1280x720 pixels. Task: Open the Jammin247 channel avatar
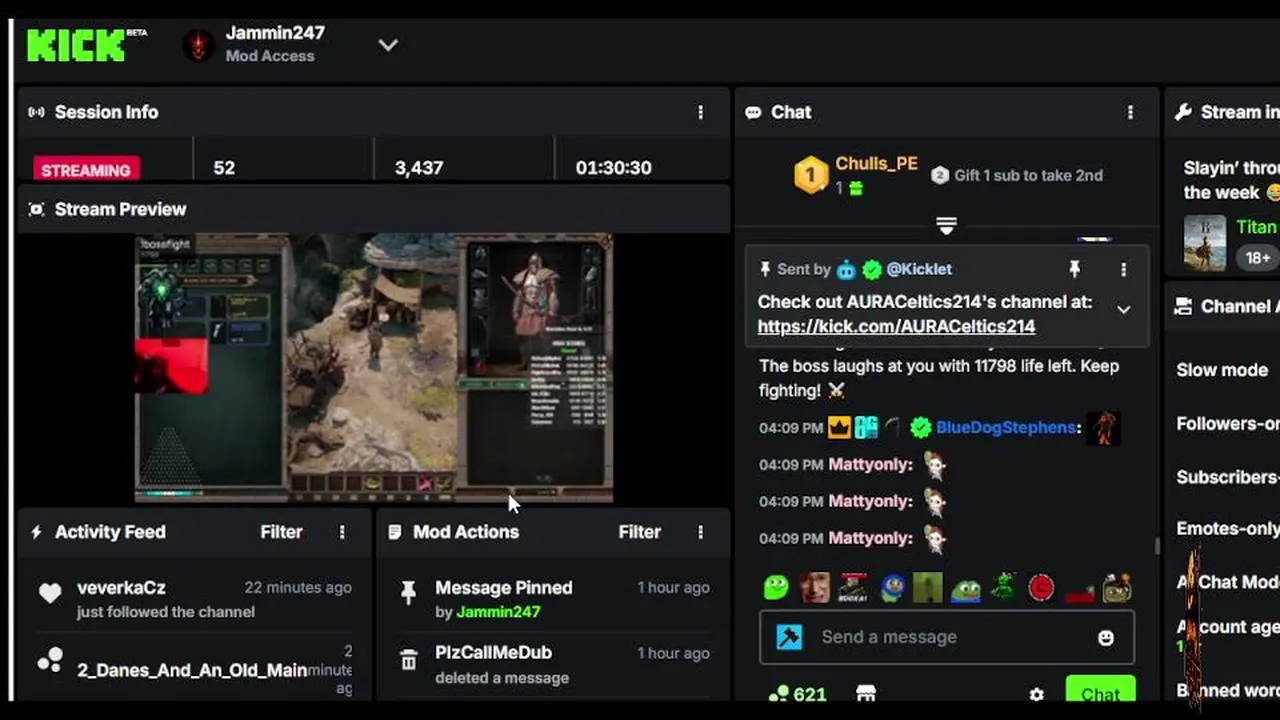coord(199,45)
